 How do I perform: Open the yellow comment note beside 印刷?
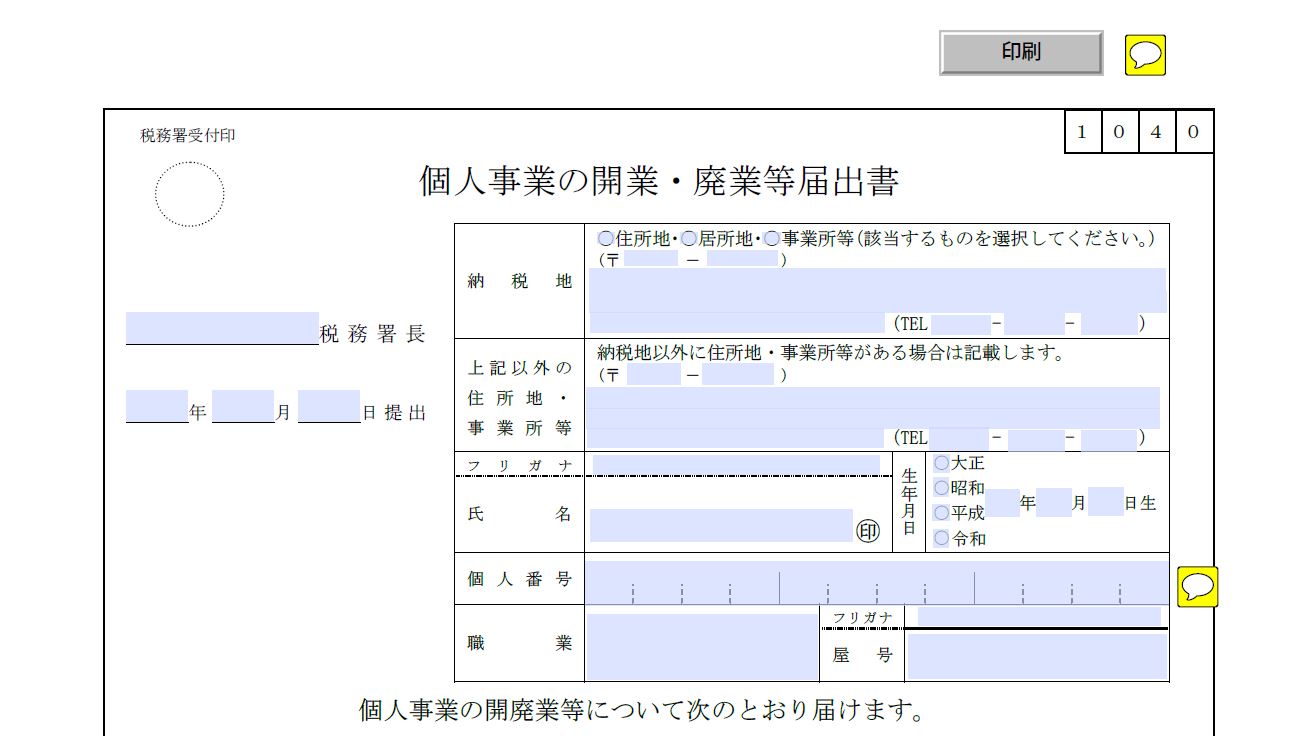pos(1145,55)
